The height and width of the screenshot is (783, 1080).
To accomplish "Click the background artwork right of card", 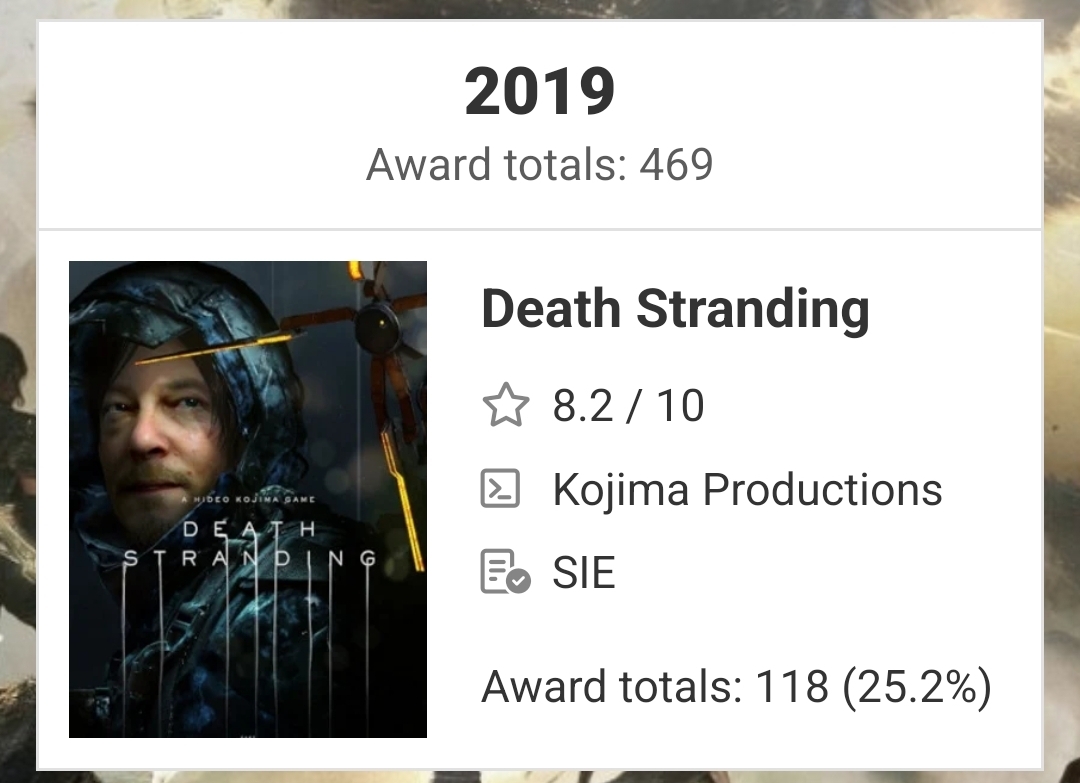I will click(x=1062, y=400).
